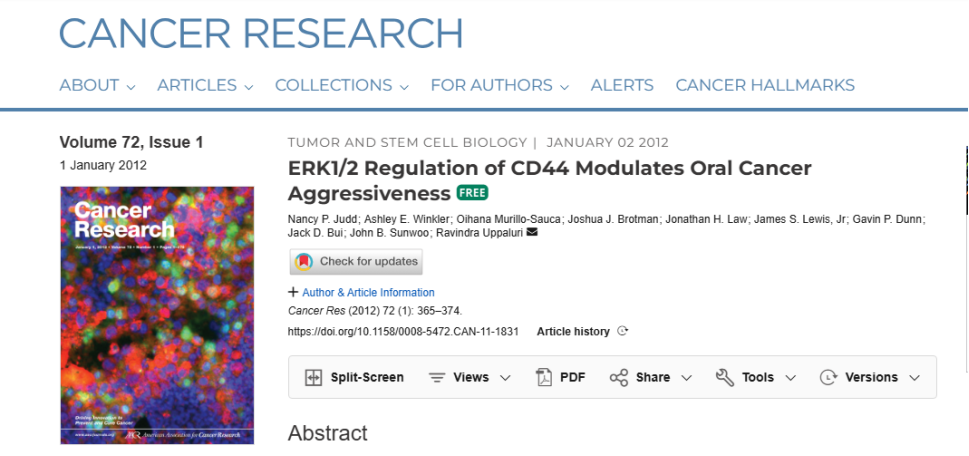Image resolution: width=969 pixels, height=456 pixels.
Task: Click the CANCER RESEARCH site logo
Action: [261, 33]
